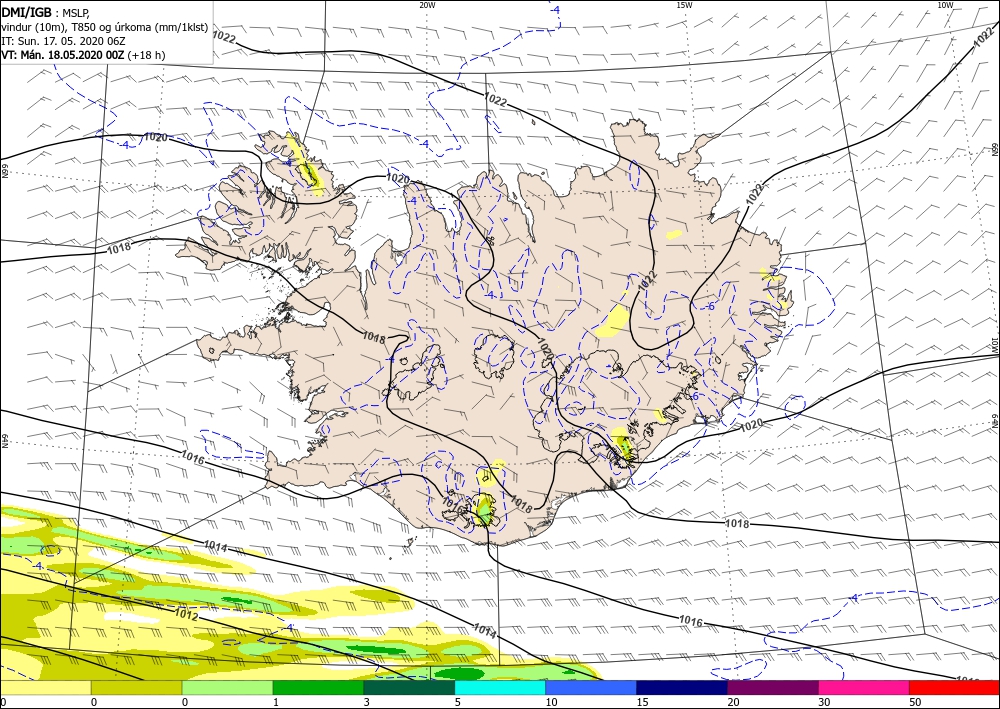Select the light green legend swatch
1000x709 pixels.
[227, 687]
